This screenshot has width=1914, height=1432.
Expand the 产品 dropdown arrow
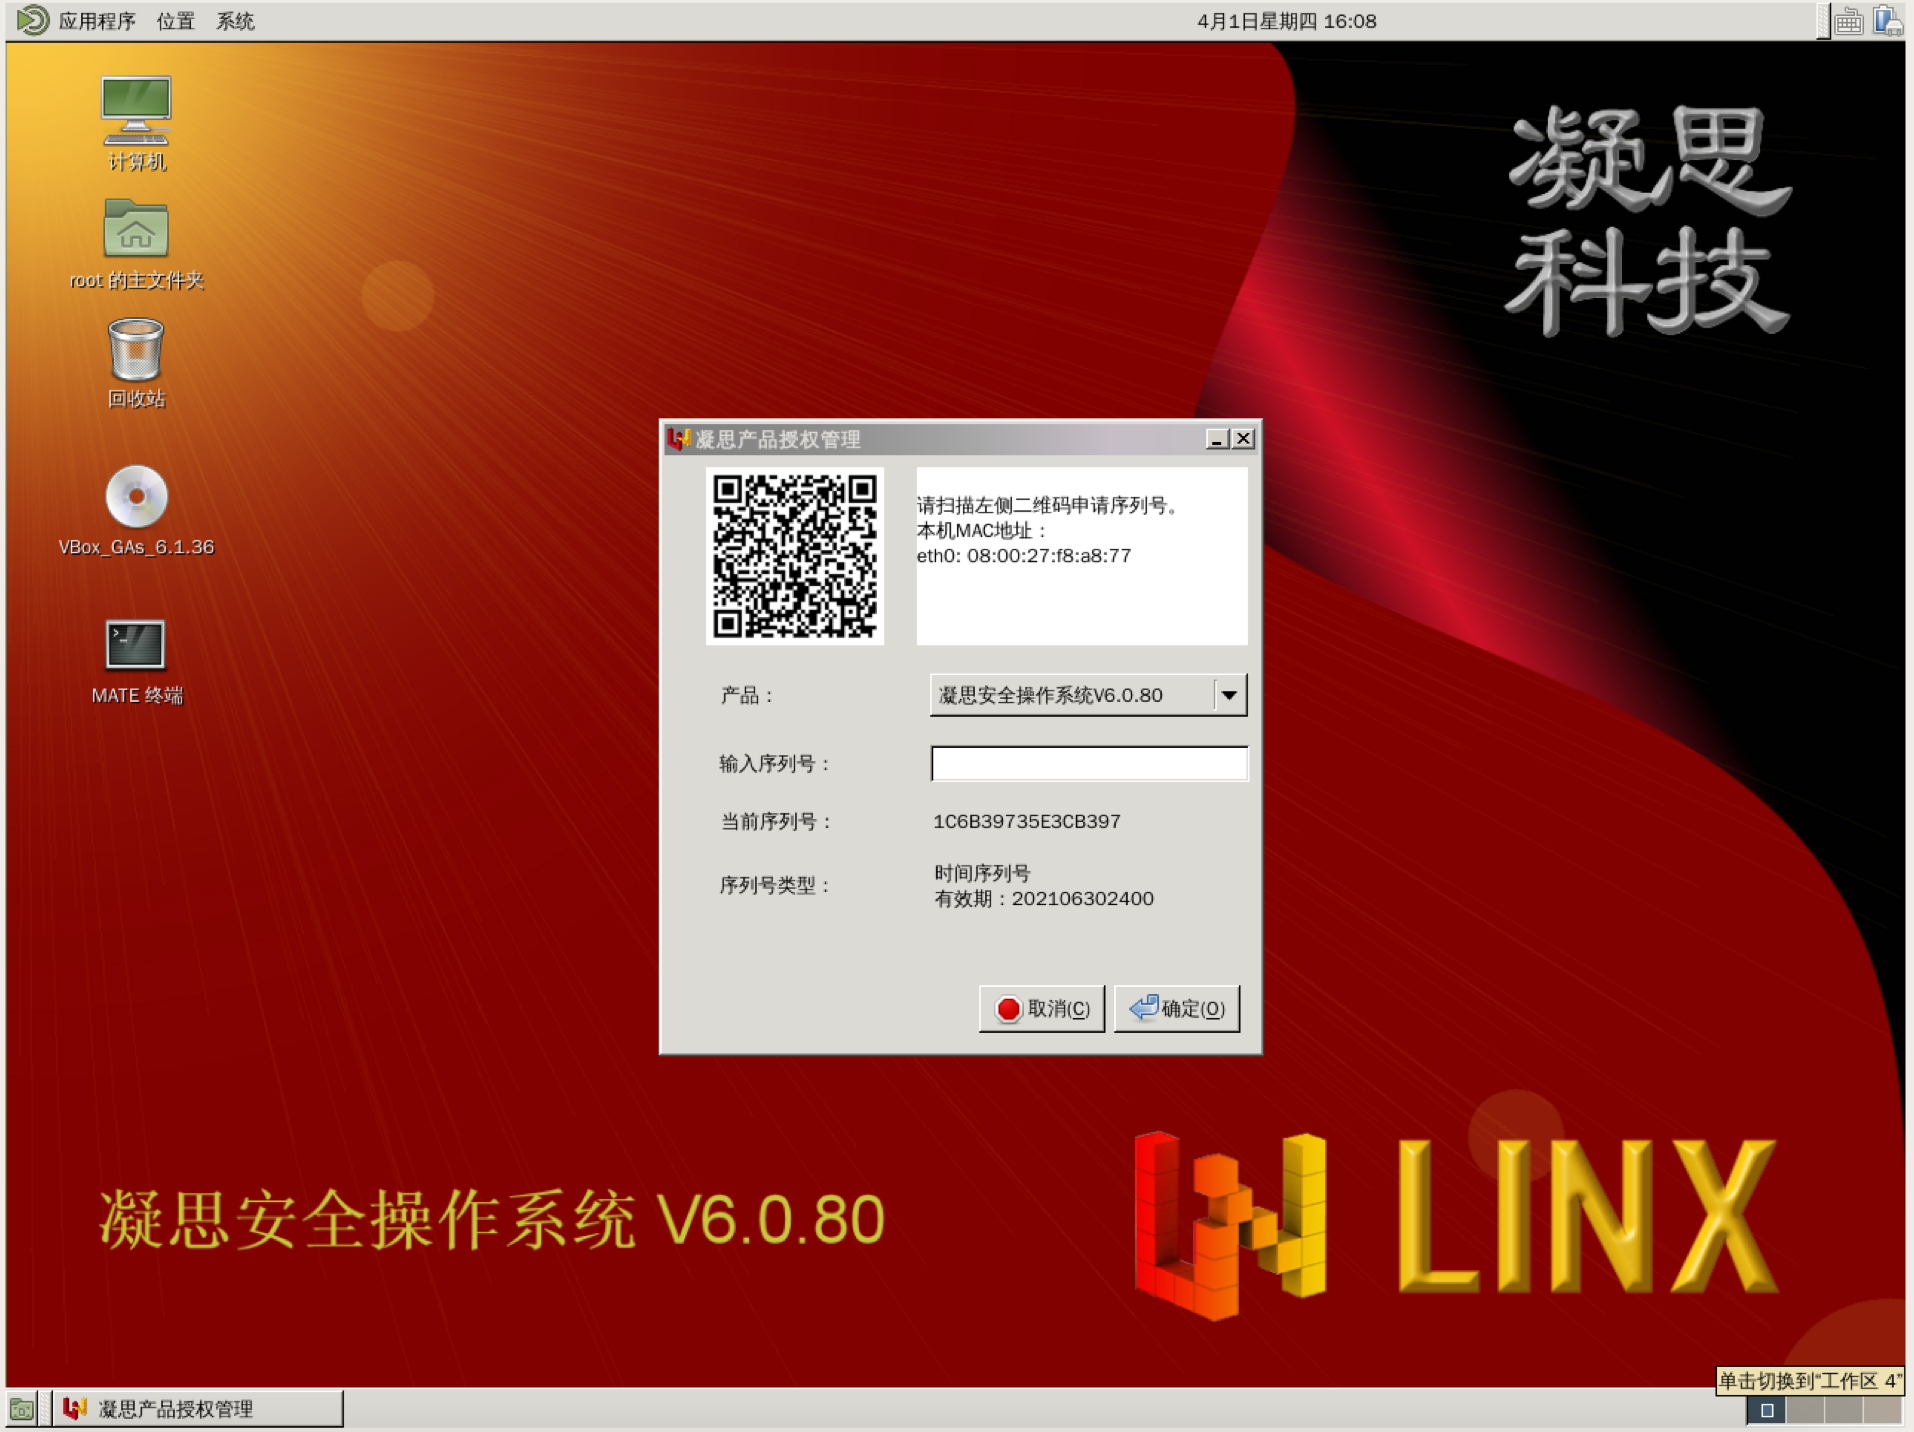[1230, 695]
